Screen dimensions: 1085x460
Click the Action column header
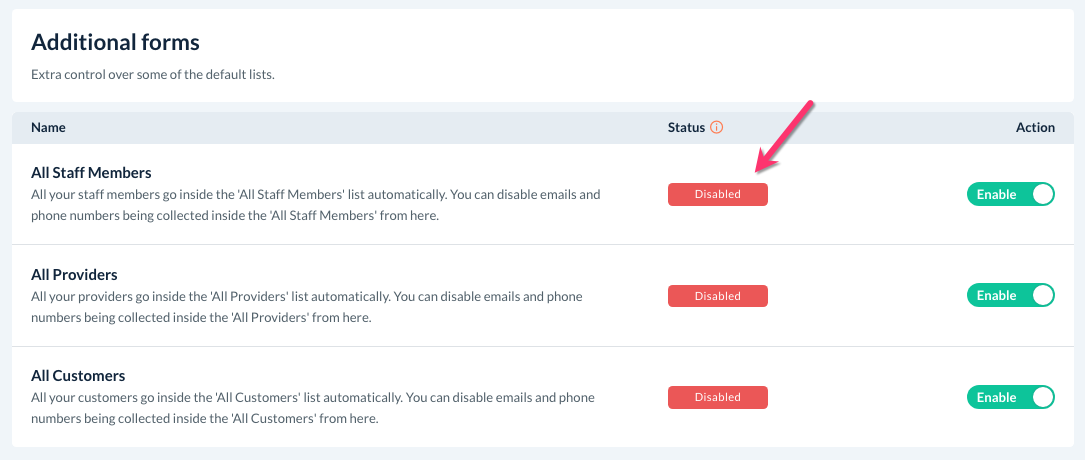coord(1035,127)
